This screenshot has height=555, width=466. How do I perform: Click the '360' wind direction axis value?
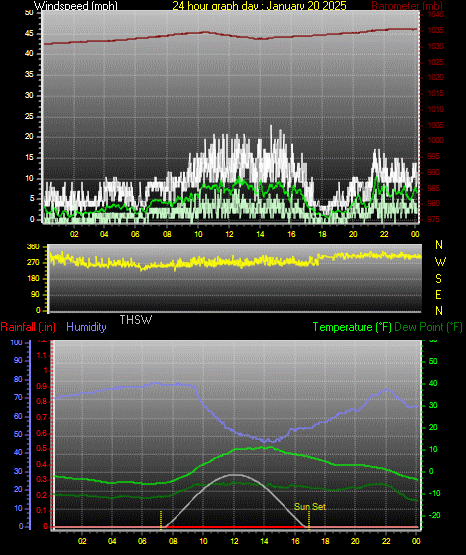[x=34, y=247]
